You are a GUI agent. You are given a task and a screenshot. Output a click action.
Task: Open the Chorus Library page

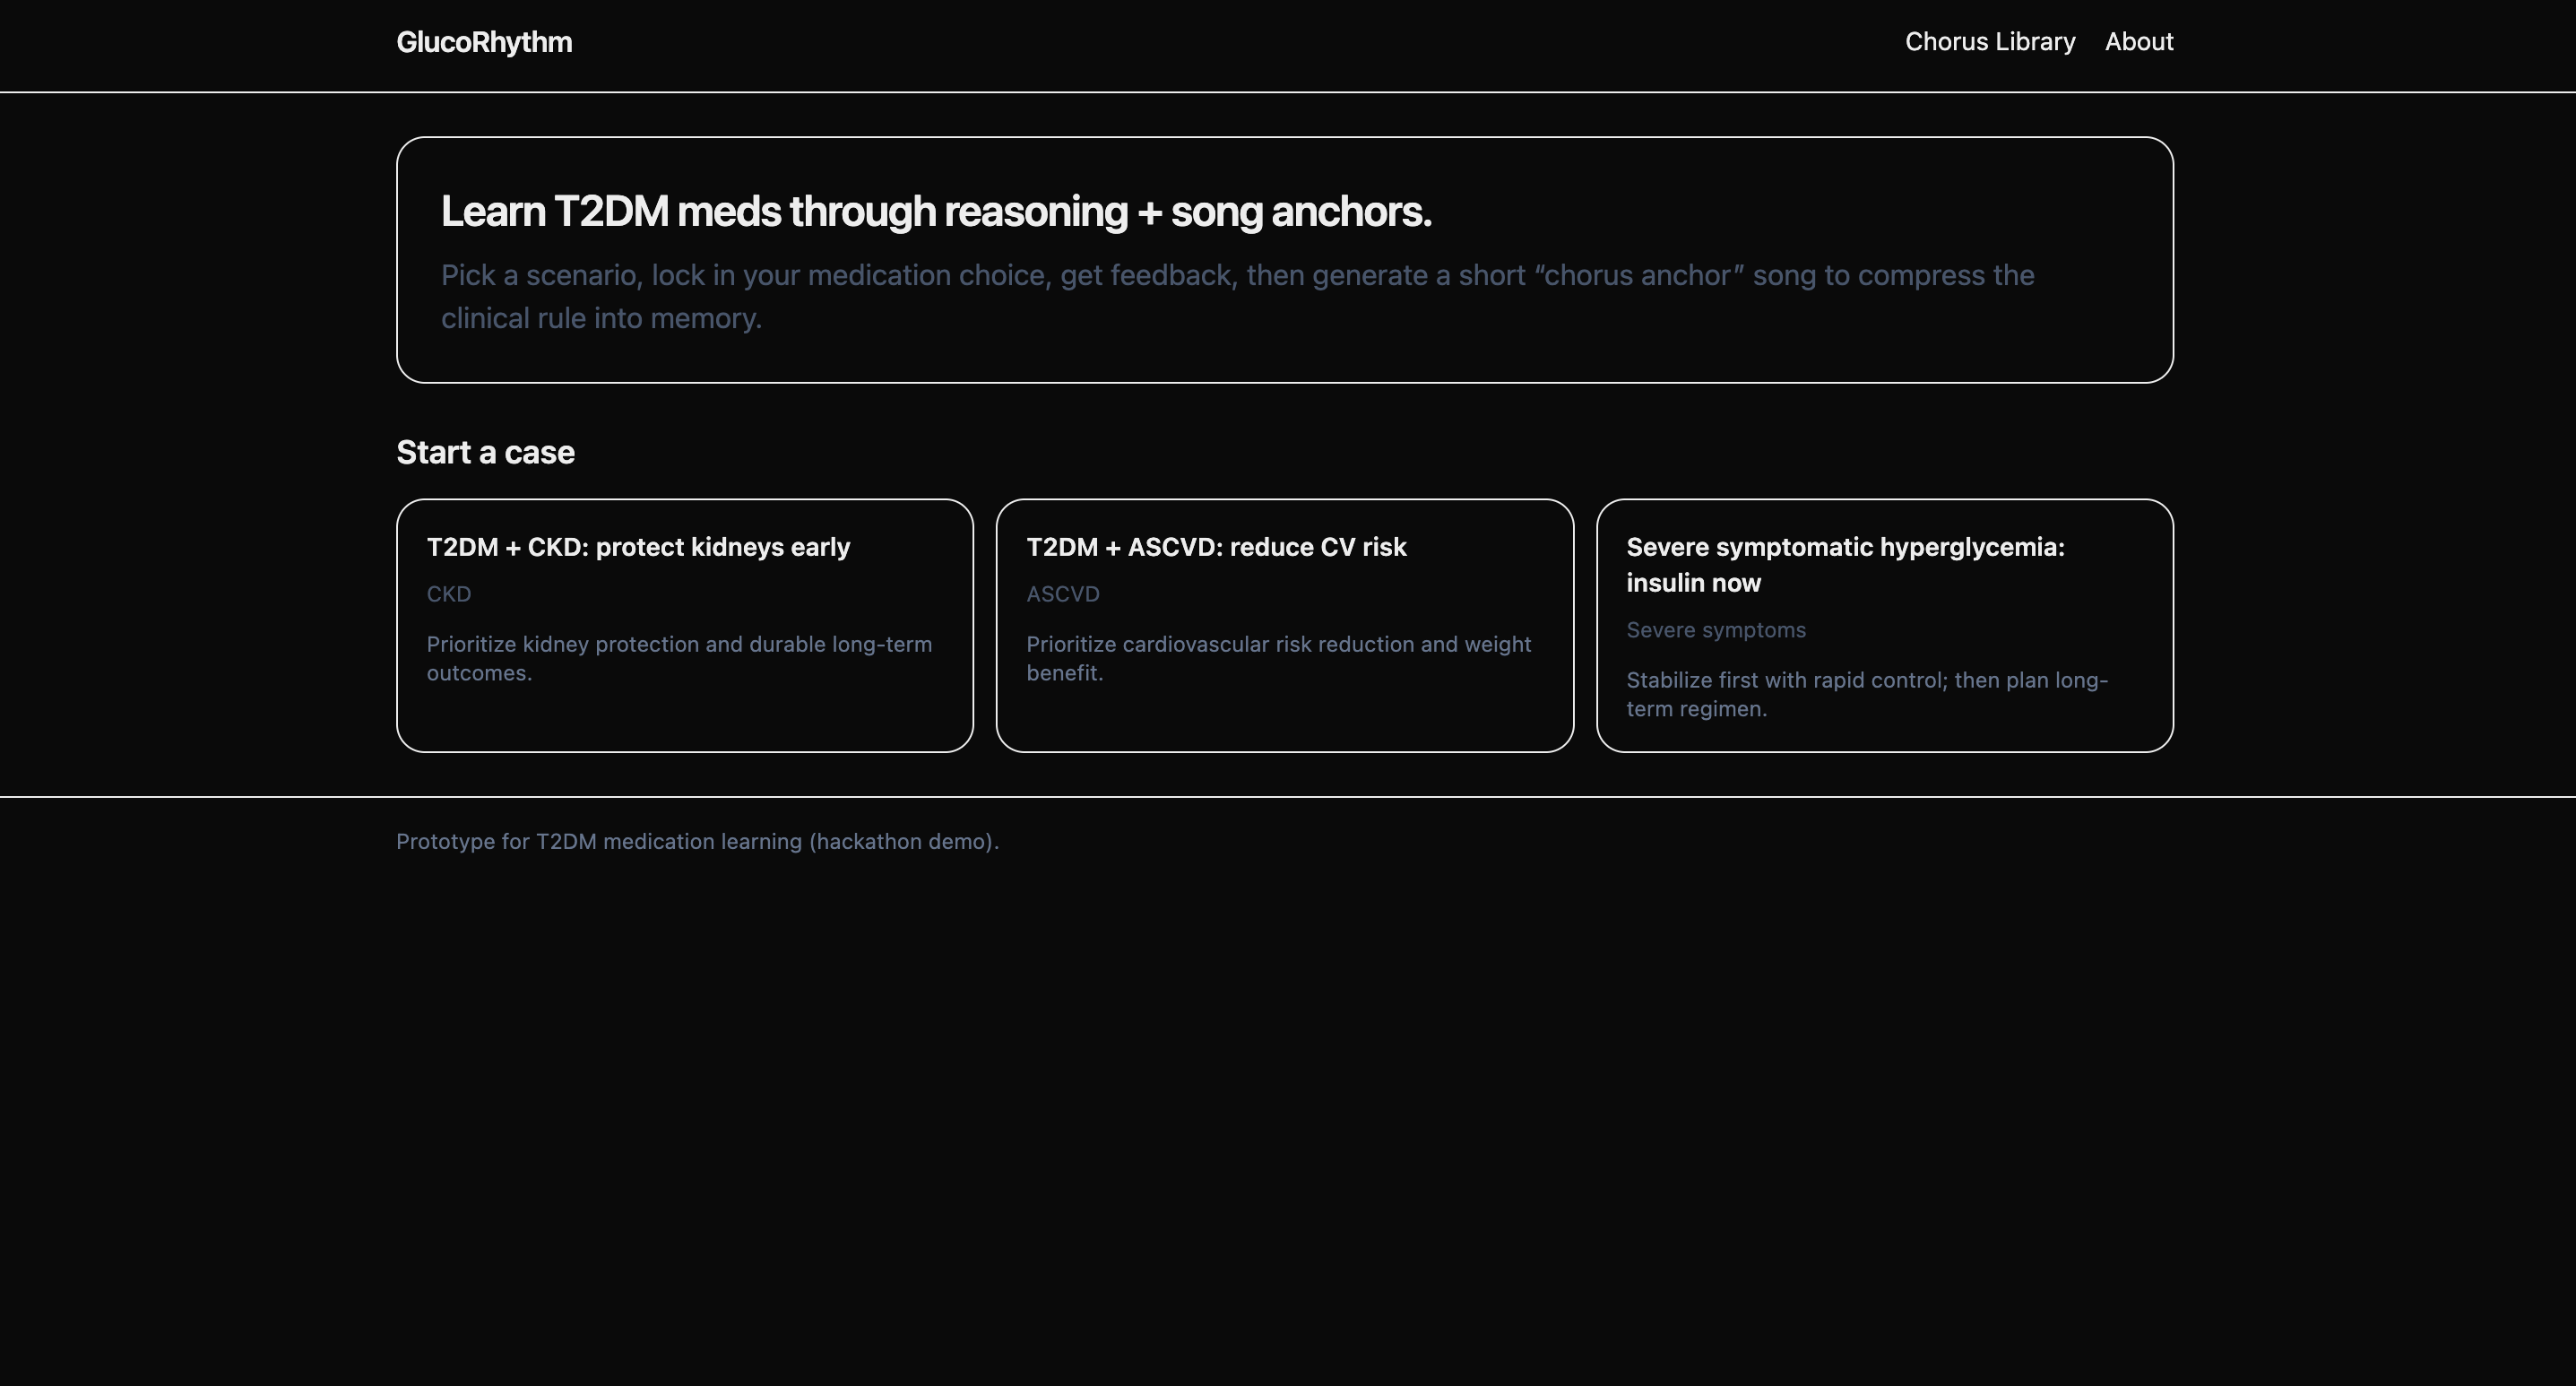click(1989, 42)
